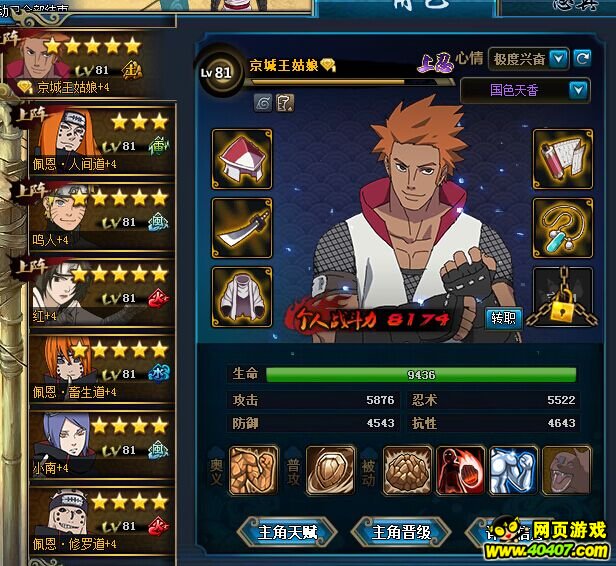The width and height of the screenshot is (616, 566).
Task: Open 主角天赋 talent button
Action: coord(288,533)
